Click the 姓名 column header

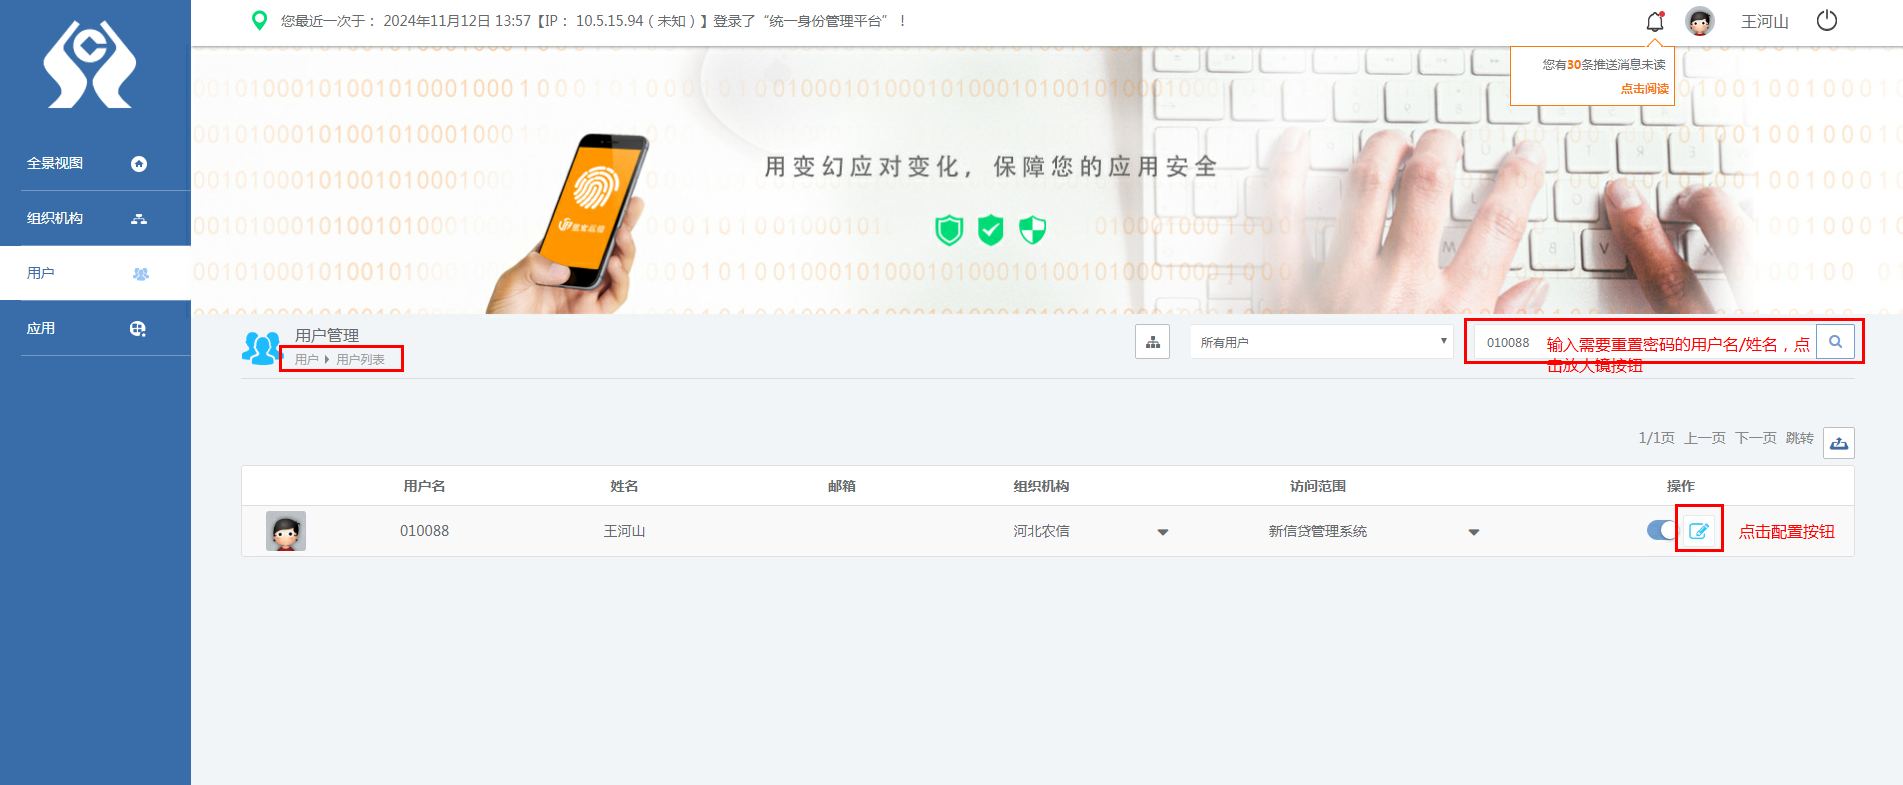(x=624, y=486)
